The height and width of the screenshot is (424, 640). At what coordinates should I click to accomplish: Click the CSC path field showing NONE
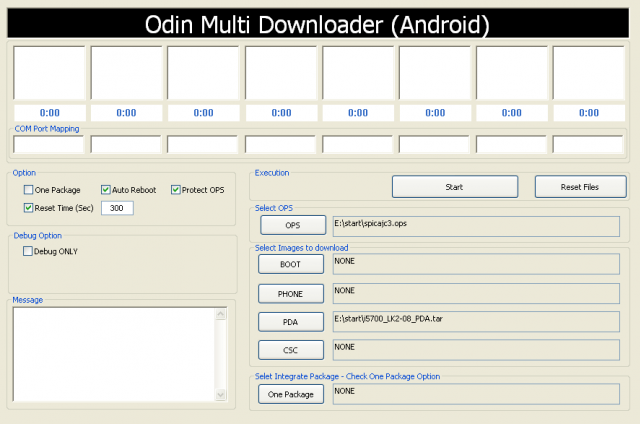pos(476,350)
